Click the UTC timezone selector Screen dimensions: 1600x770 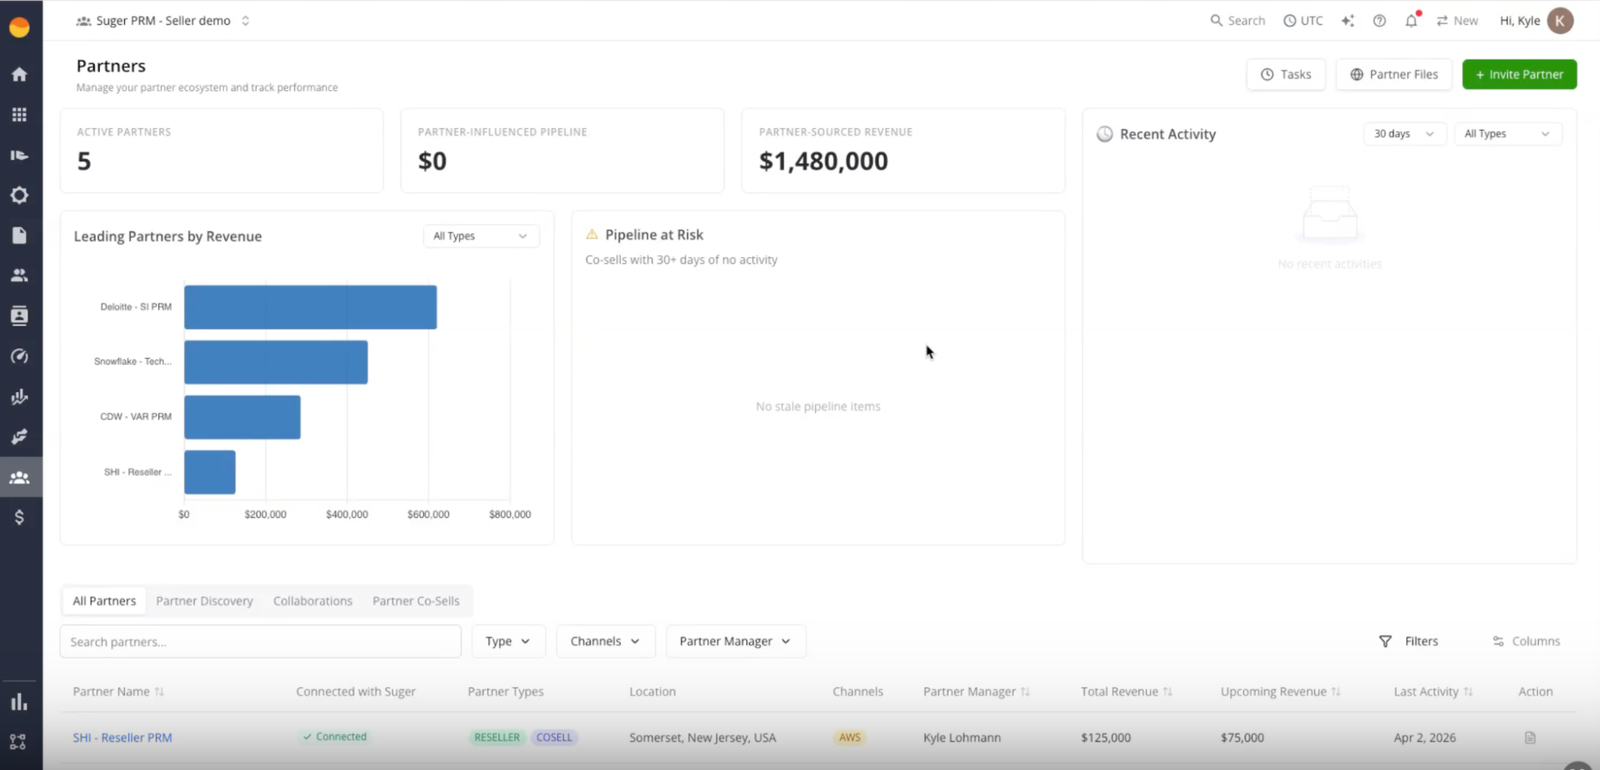[1303, 20]
